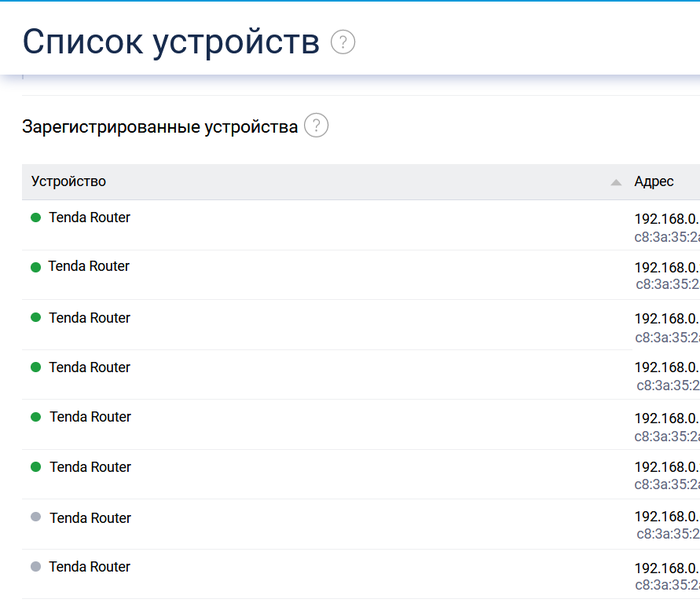
Task: Click the first gray offline status dot
Action: [x=36, y=517]
